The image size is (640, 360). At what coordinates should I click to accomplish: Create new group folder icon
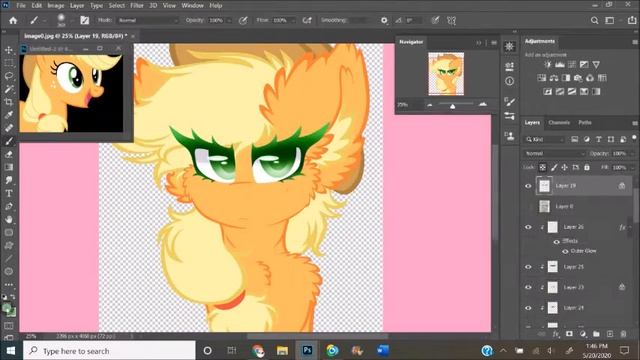point(596,334)
